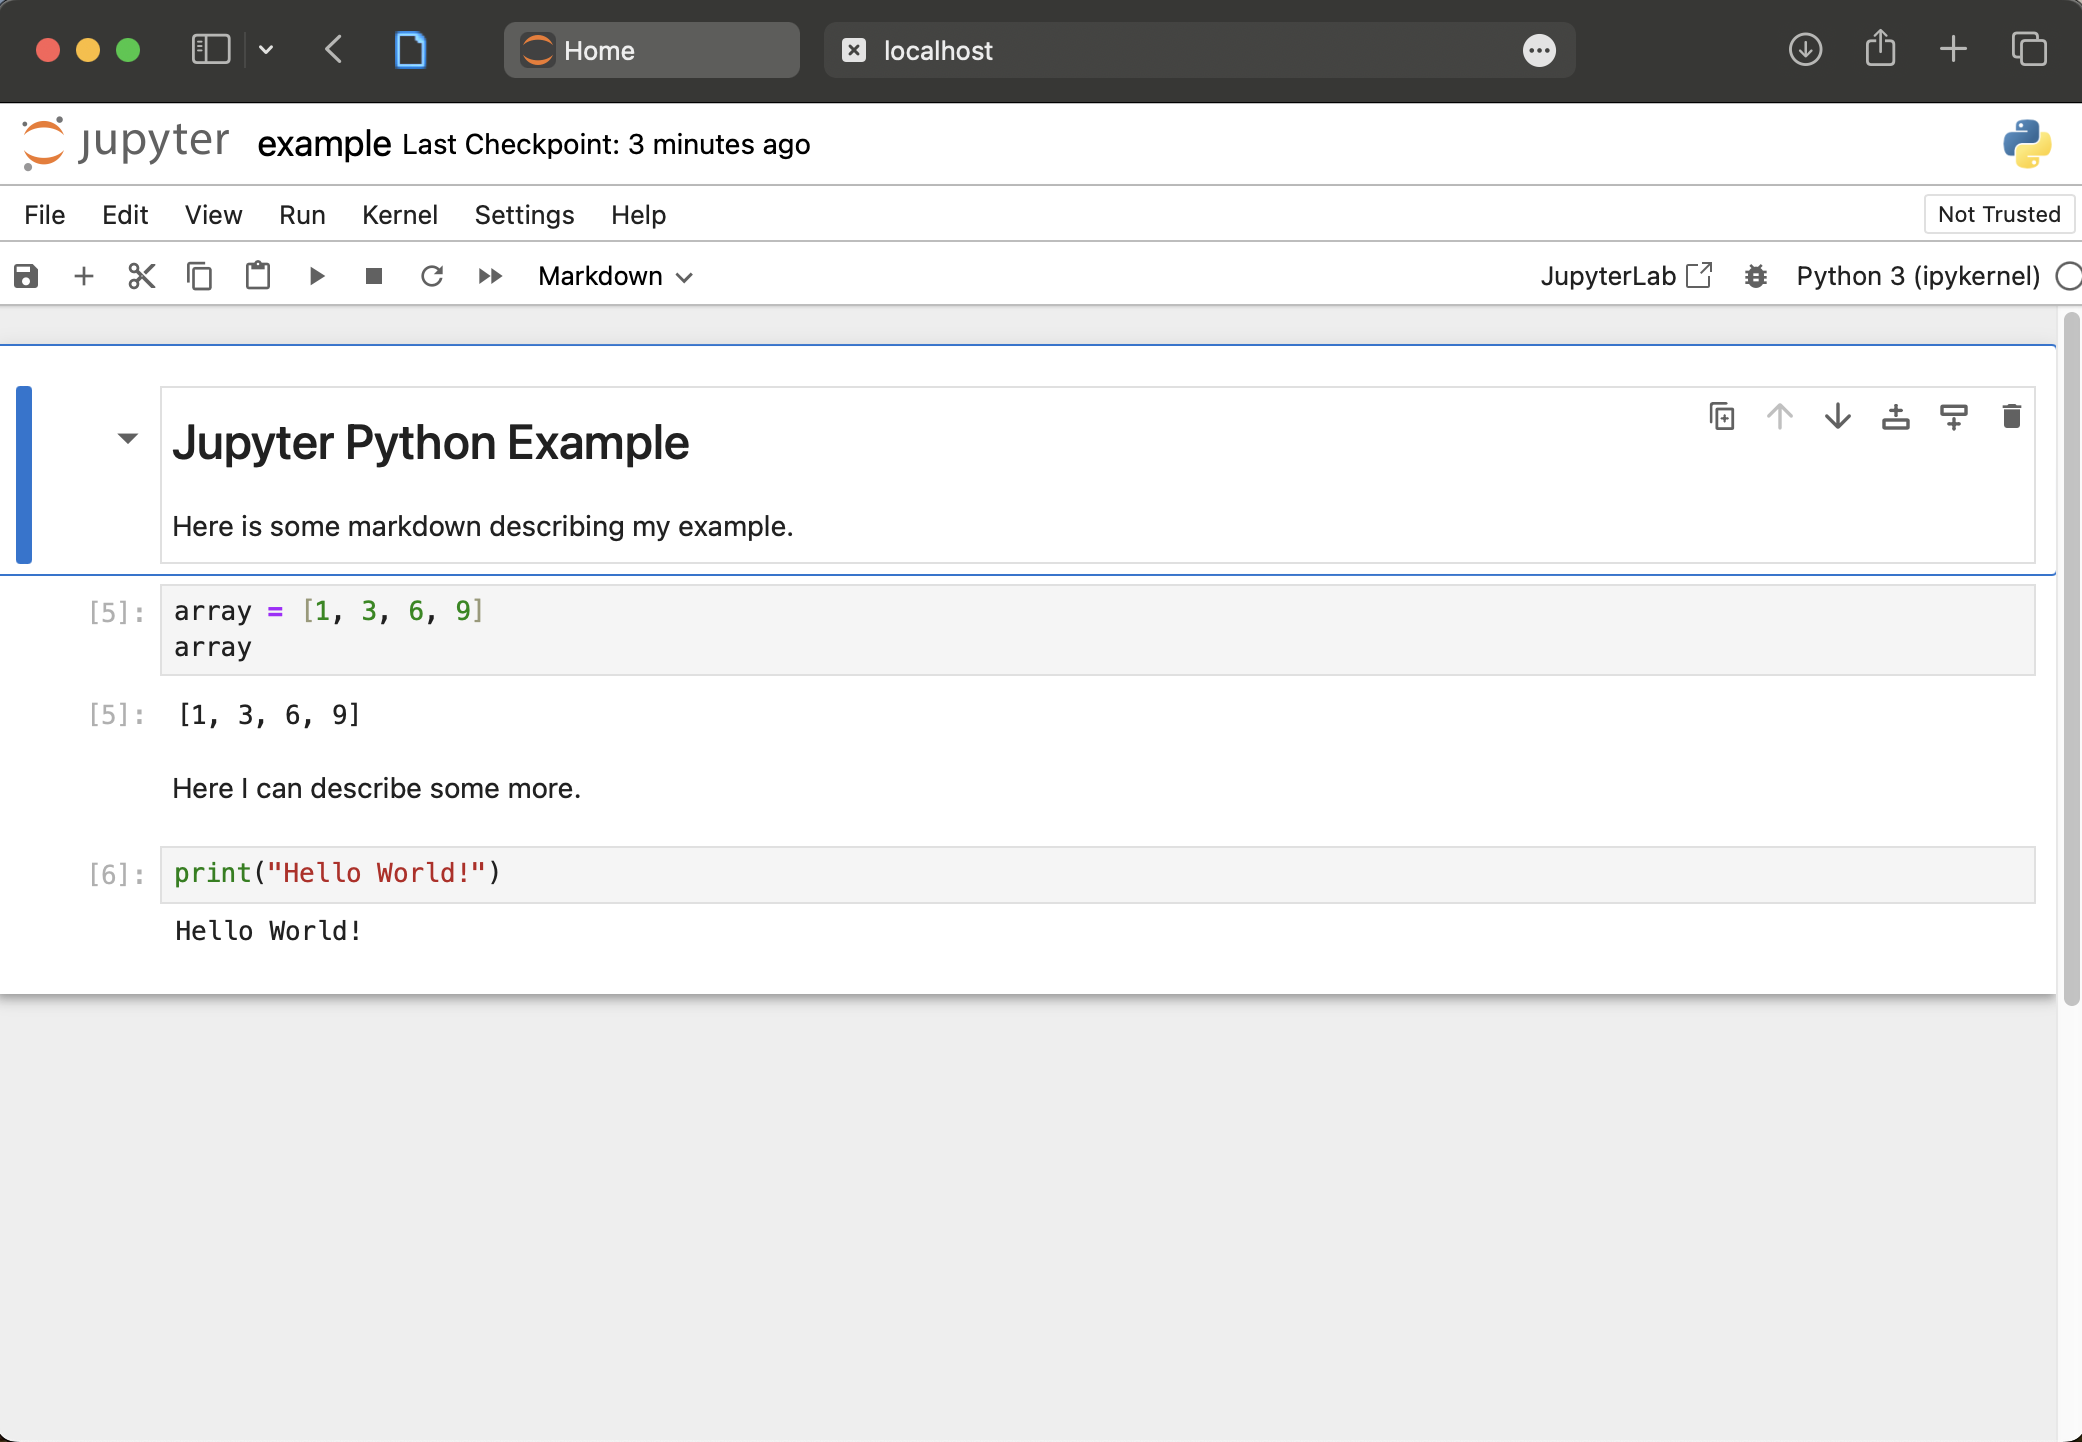Restart kernel and run all cells
The image size is (2082, 1442).
click(490, 276)
